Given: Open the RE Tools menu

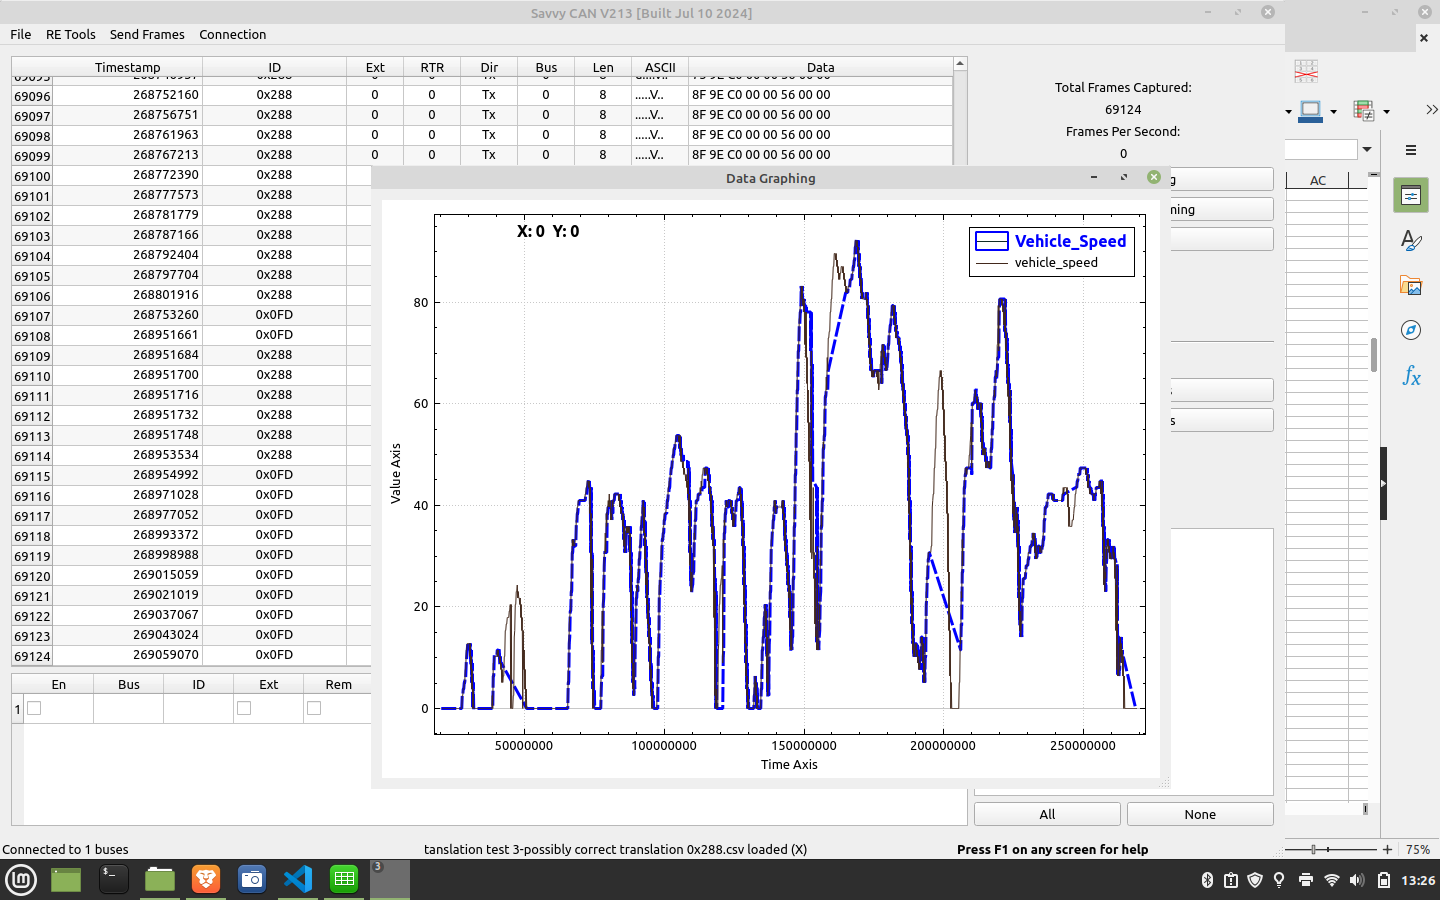Looking at the screenshot, I should click(70, 34).
